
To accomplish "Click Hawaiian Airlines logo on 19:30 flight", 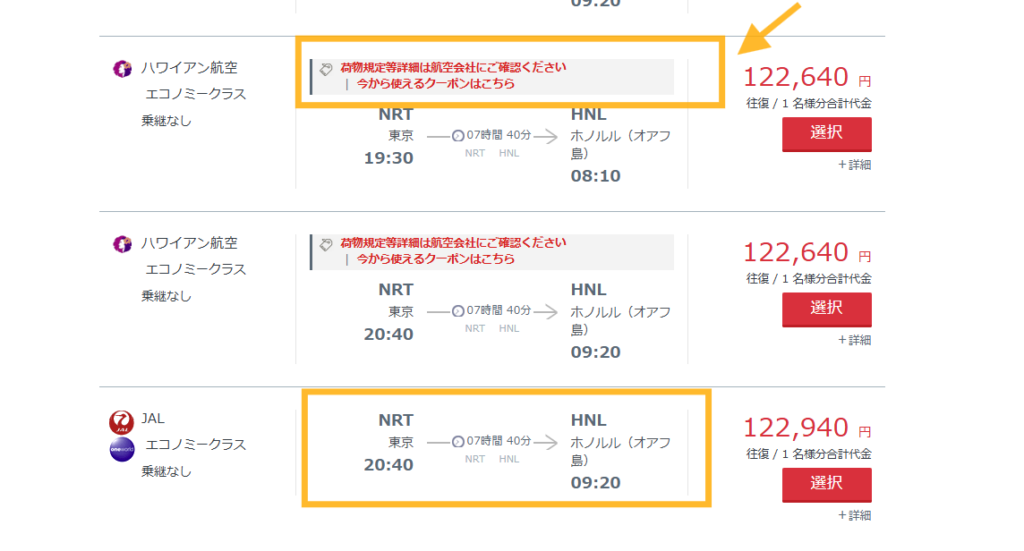I will (x=122, y=69).
